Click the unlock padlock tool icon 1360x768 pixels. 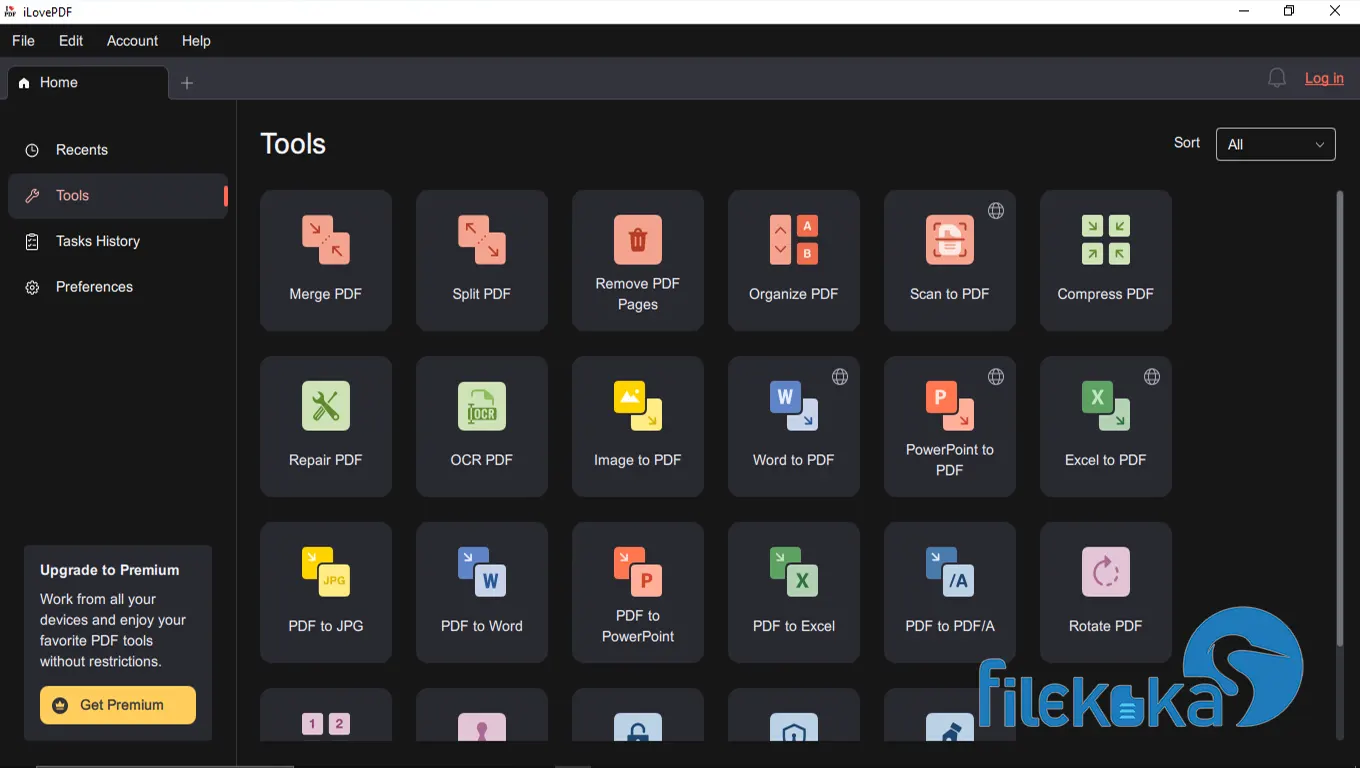(x=638, y=727)
